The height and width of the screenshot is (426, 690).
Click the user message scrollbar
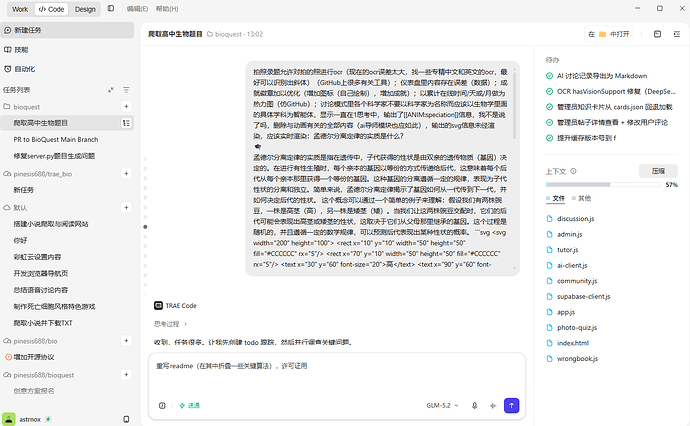coord(514,104)
